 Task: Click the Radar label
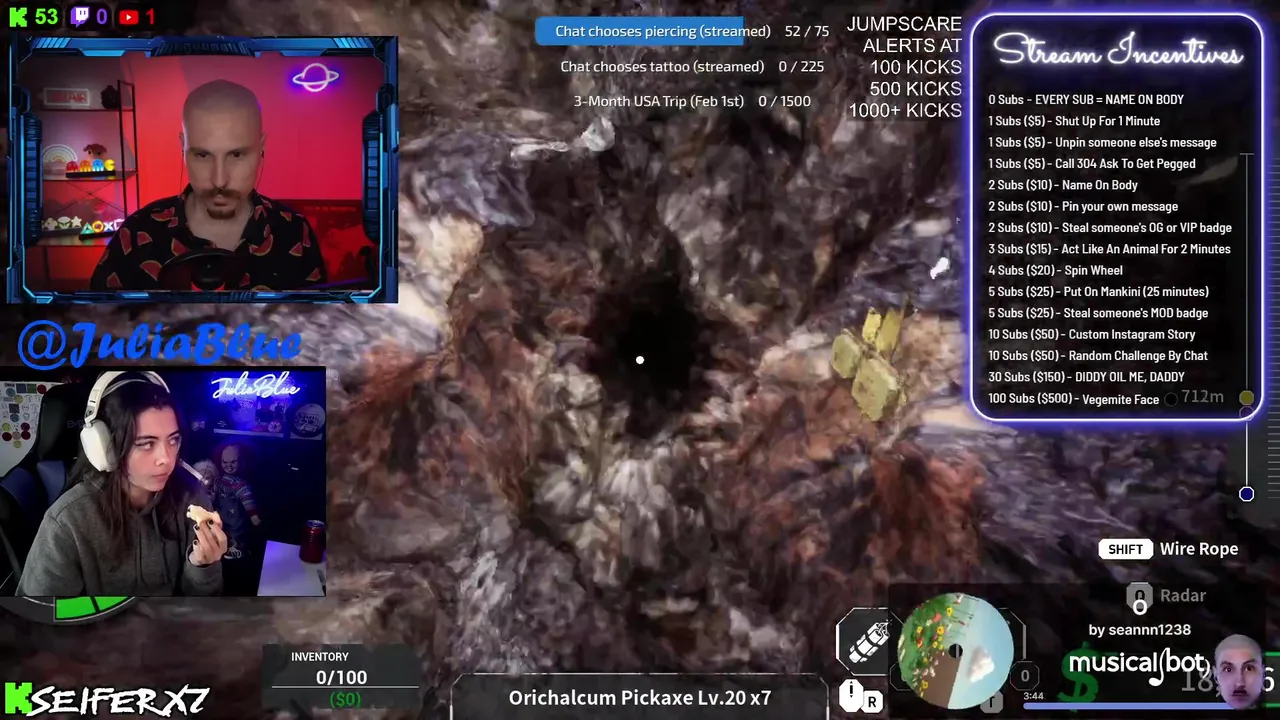[1183, 595]
